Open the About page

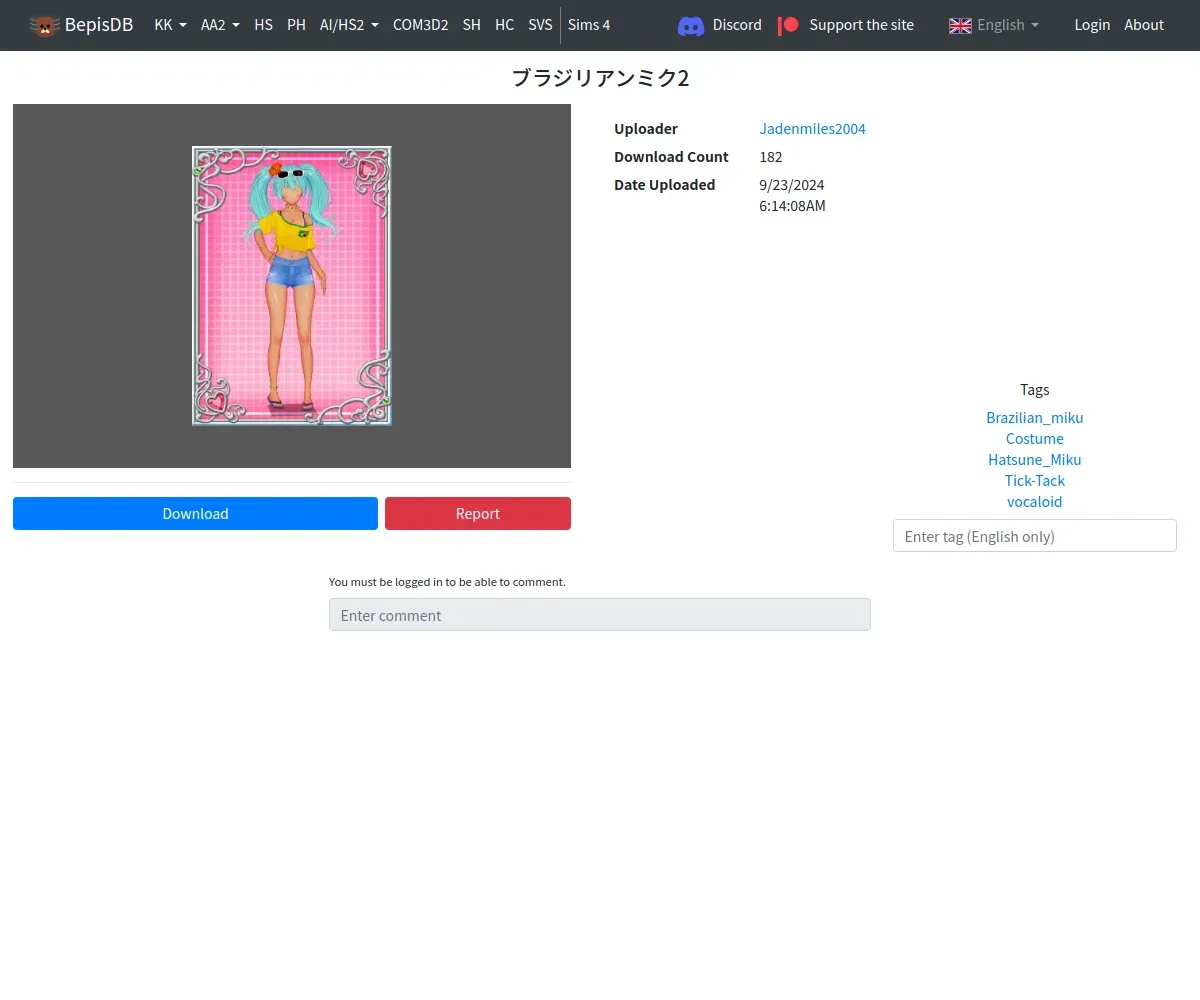[1144, 25]
